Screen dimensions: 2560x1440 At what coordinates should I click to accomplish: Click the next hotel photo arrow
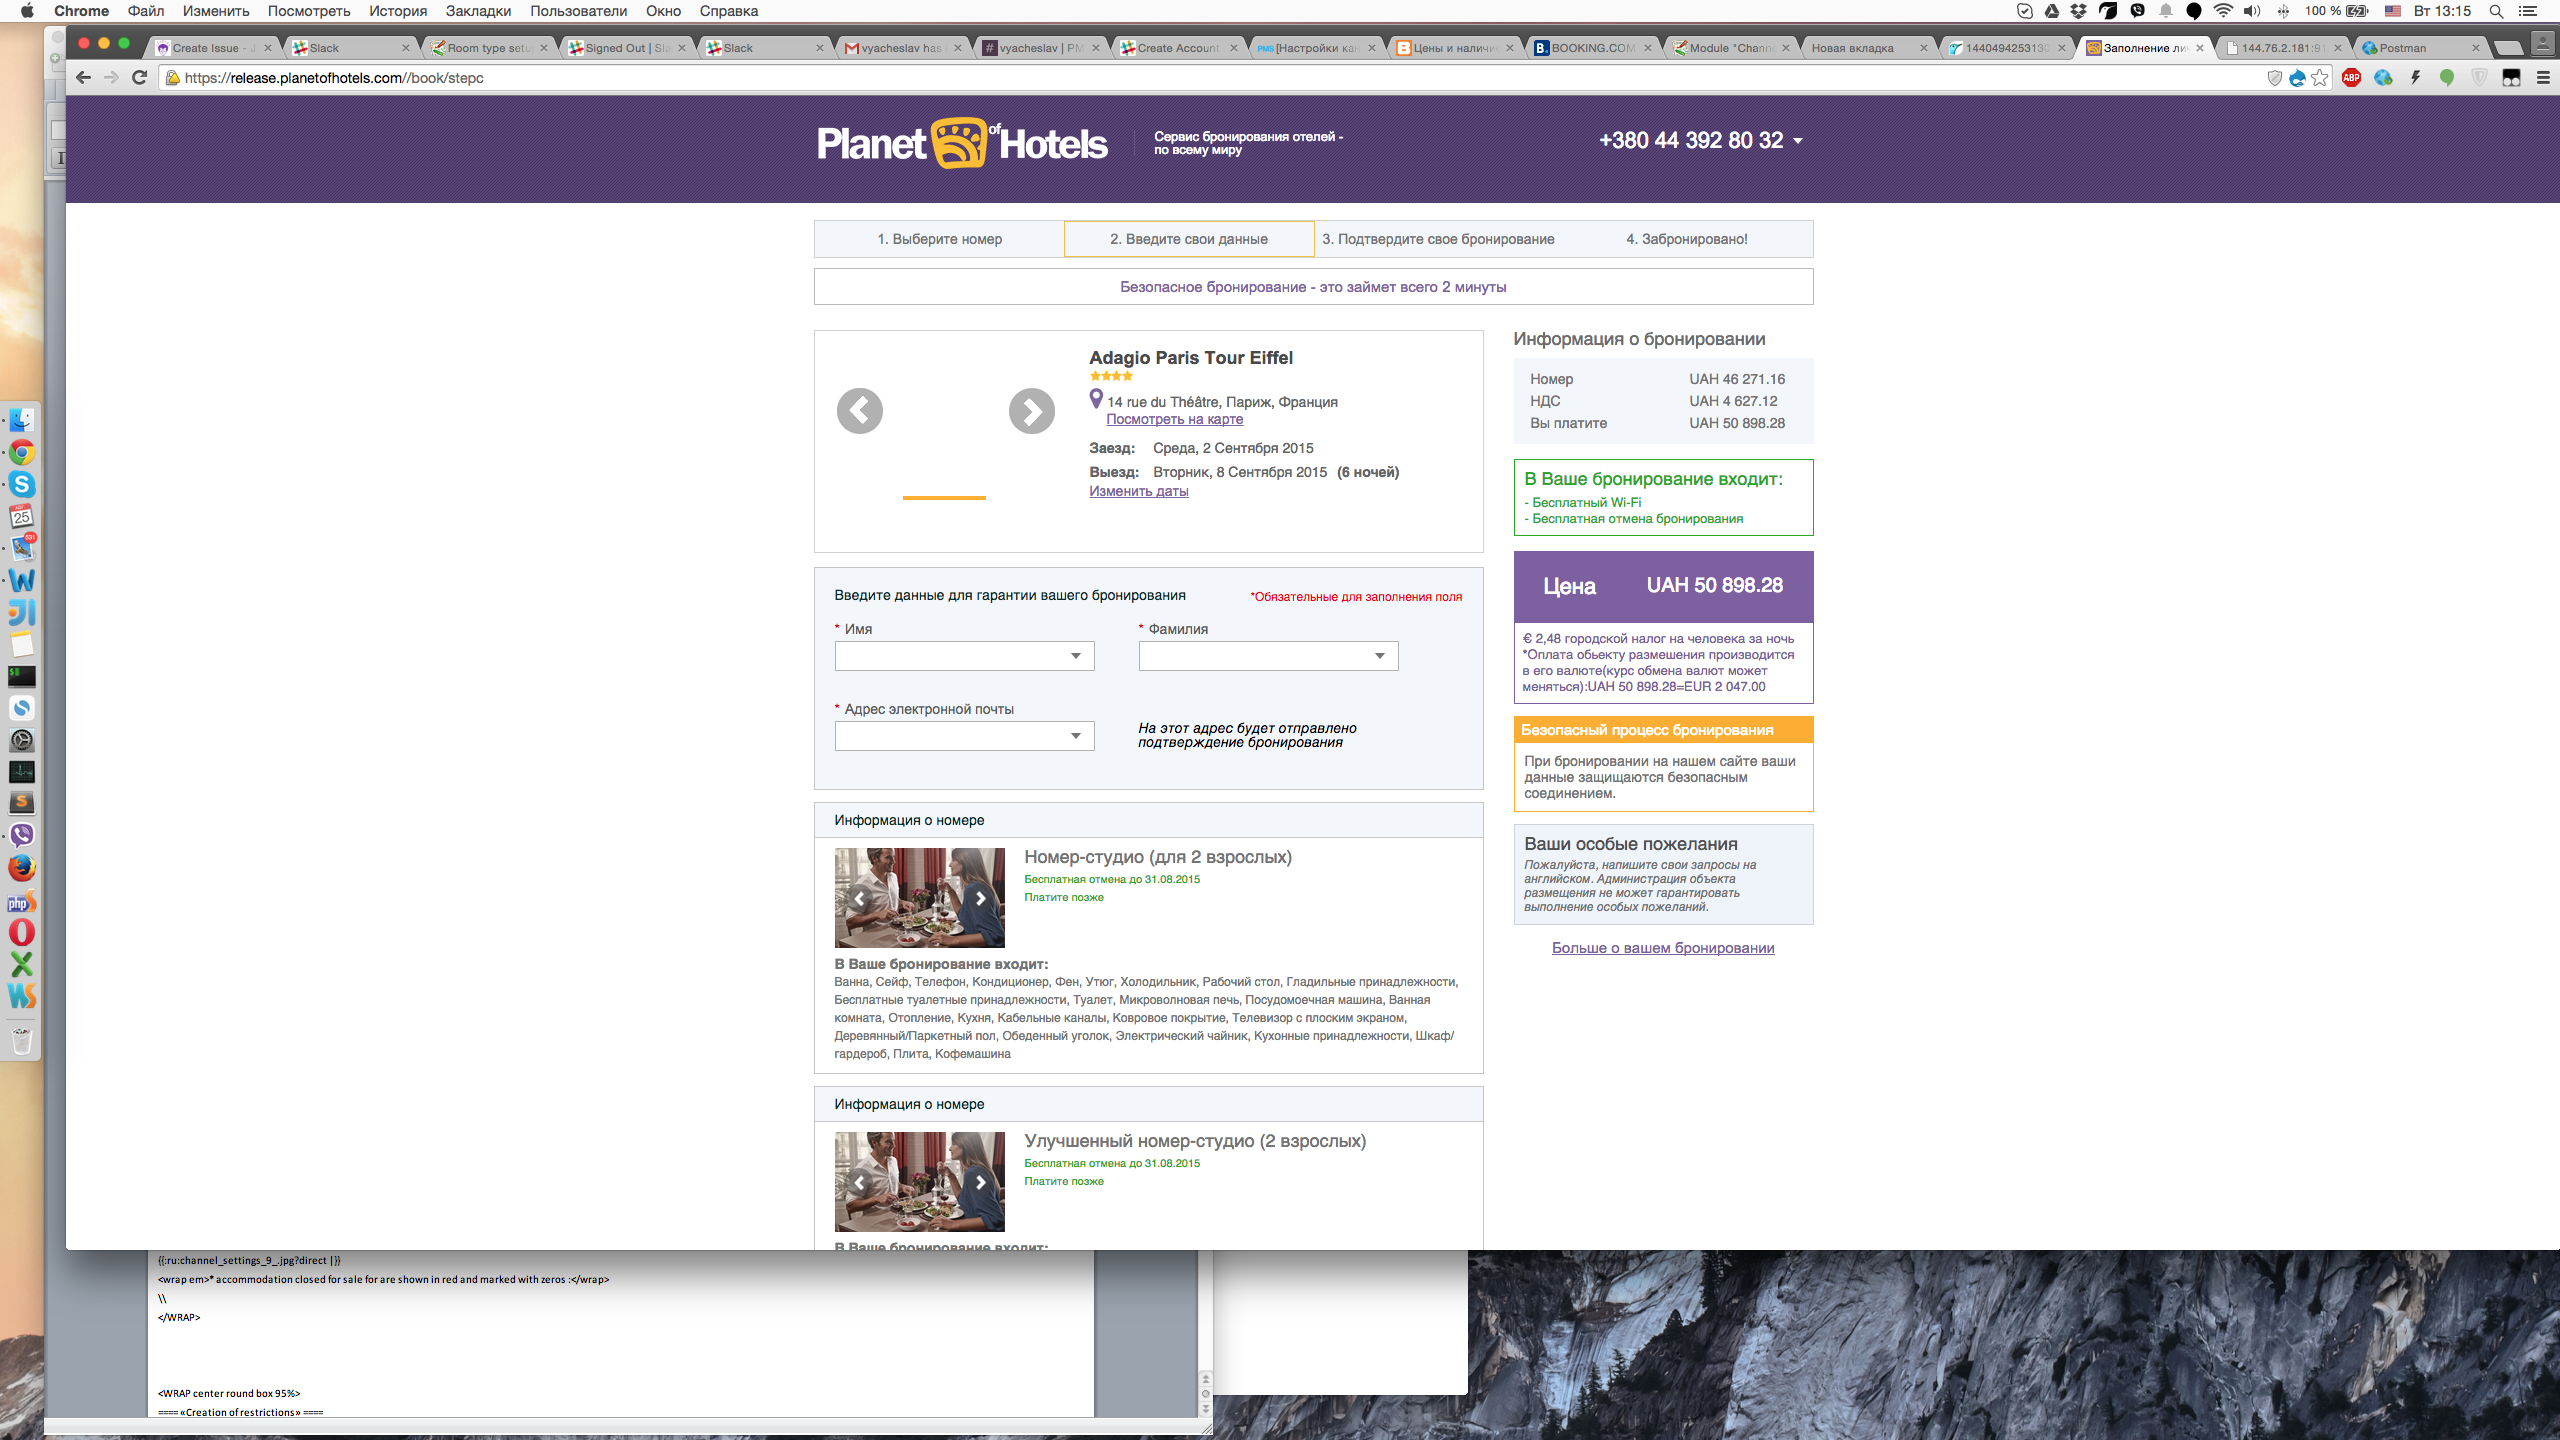pyautogui.click(x=1031, y=411)
